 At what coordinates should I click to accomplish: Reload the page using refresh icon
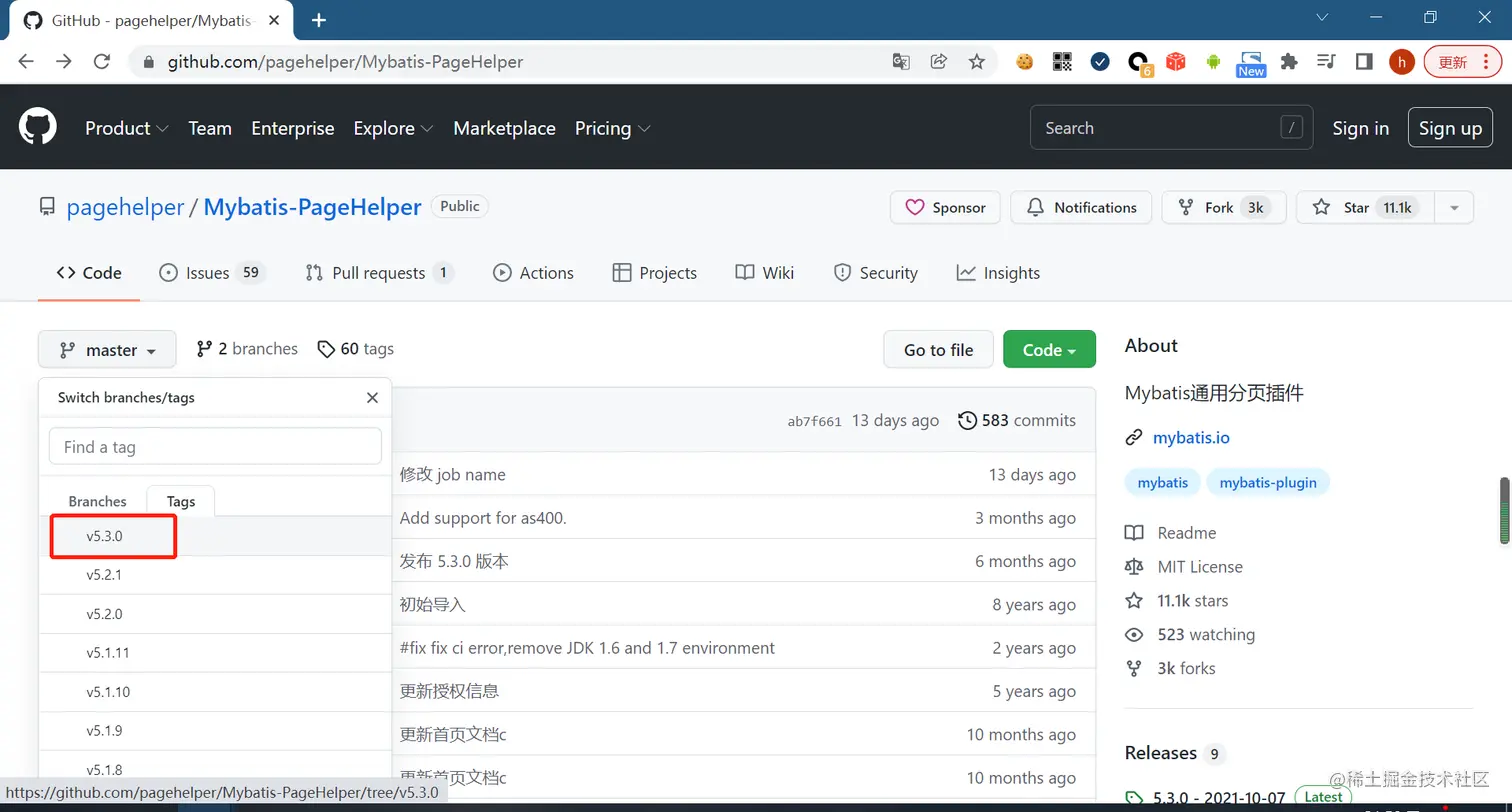pyautogui.click(x=101, y=61)
